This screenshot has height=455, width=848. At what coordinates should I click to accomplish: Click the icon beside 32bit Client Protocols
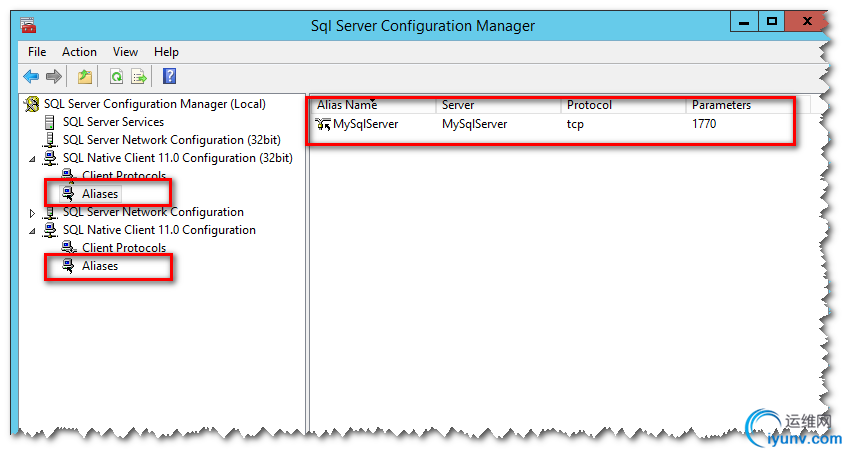68,175
